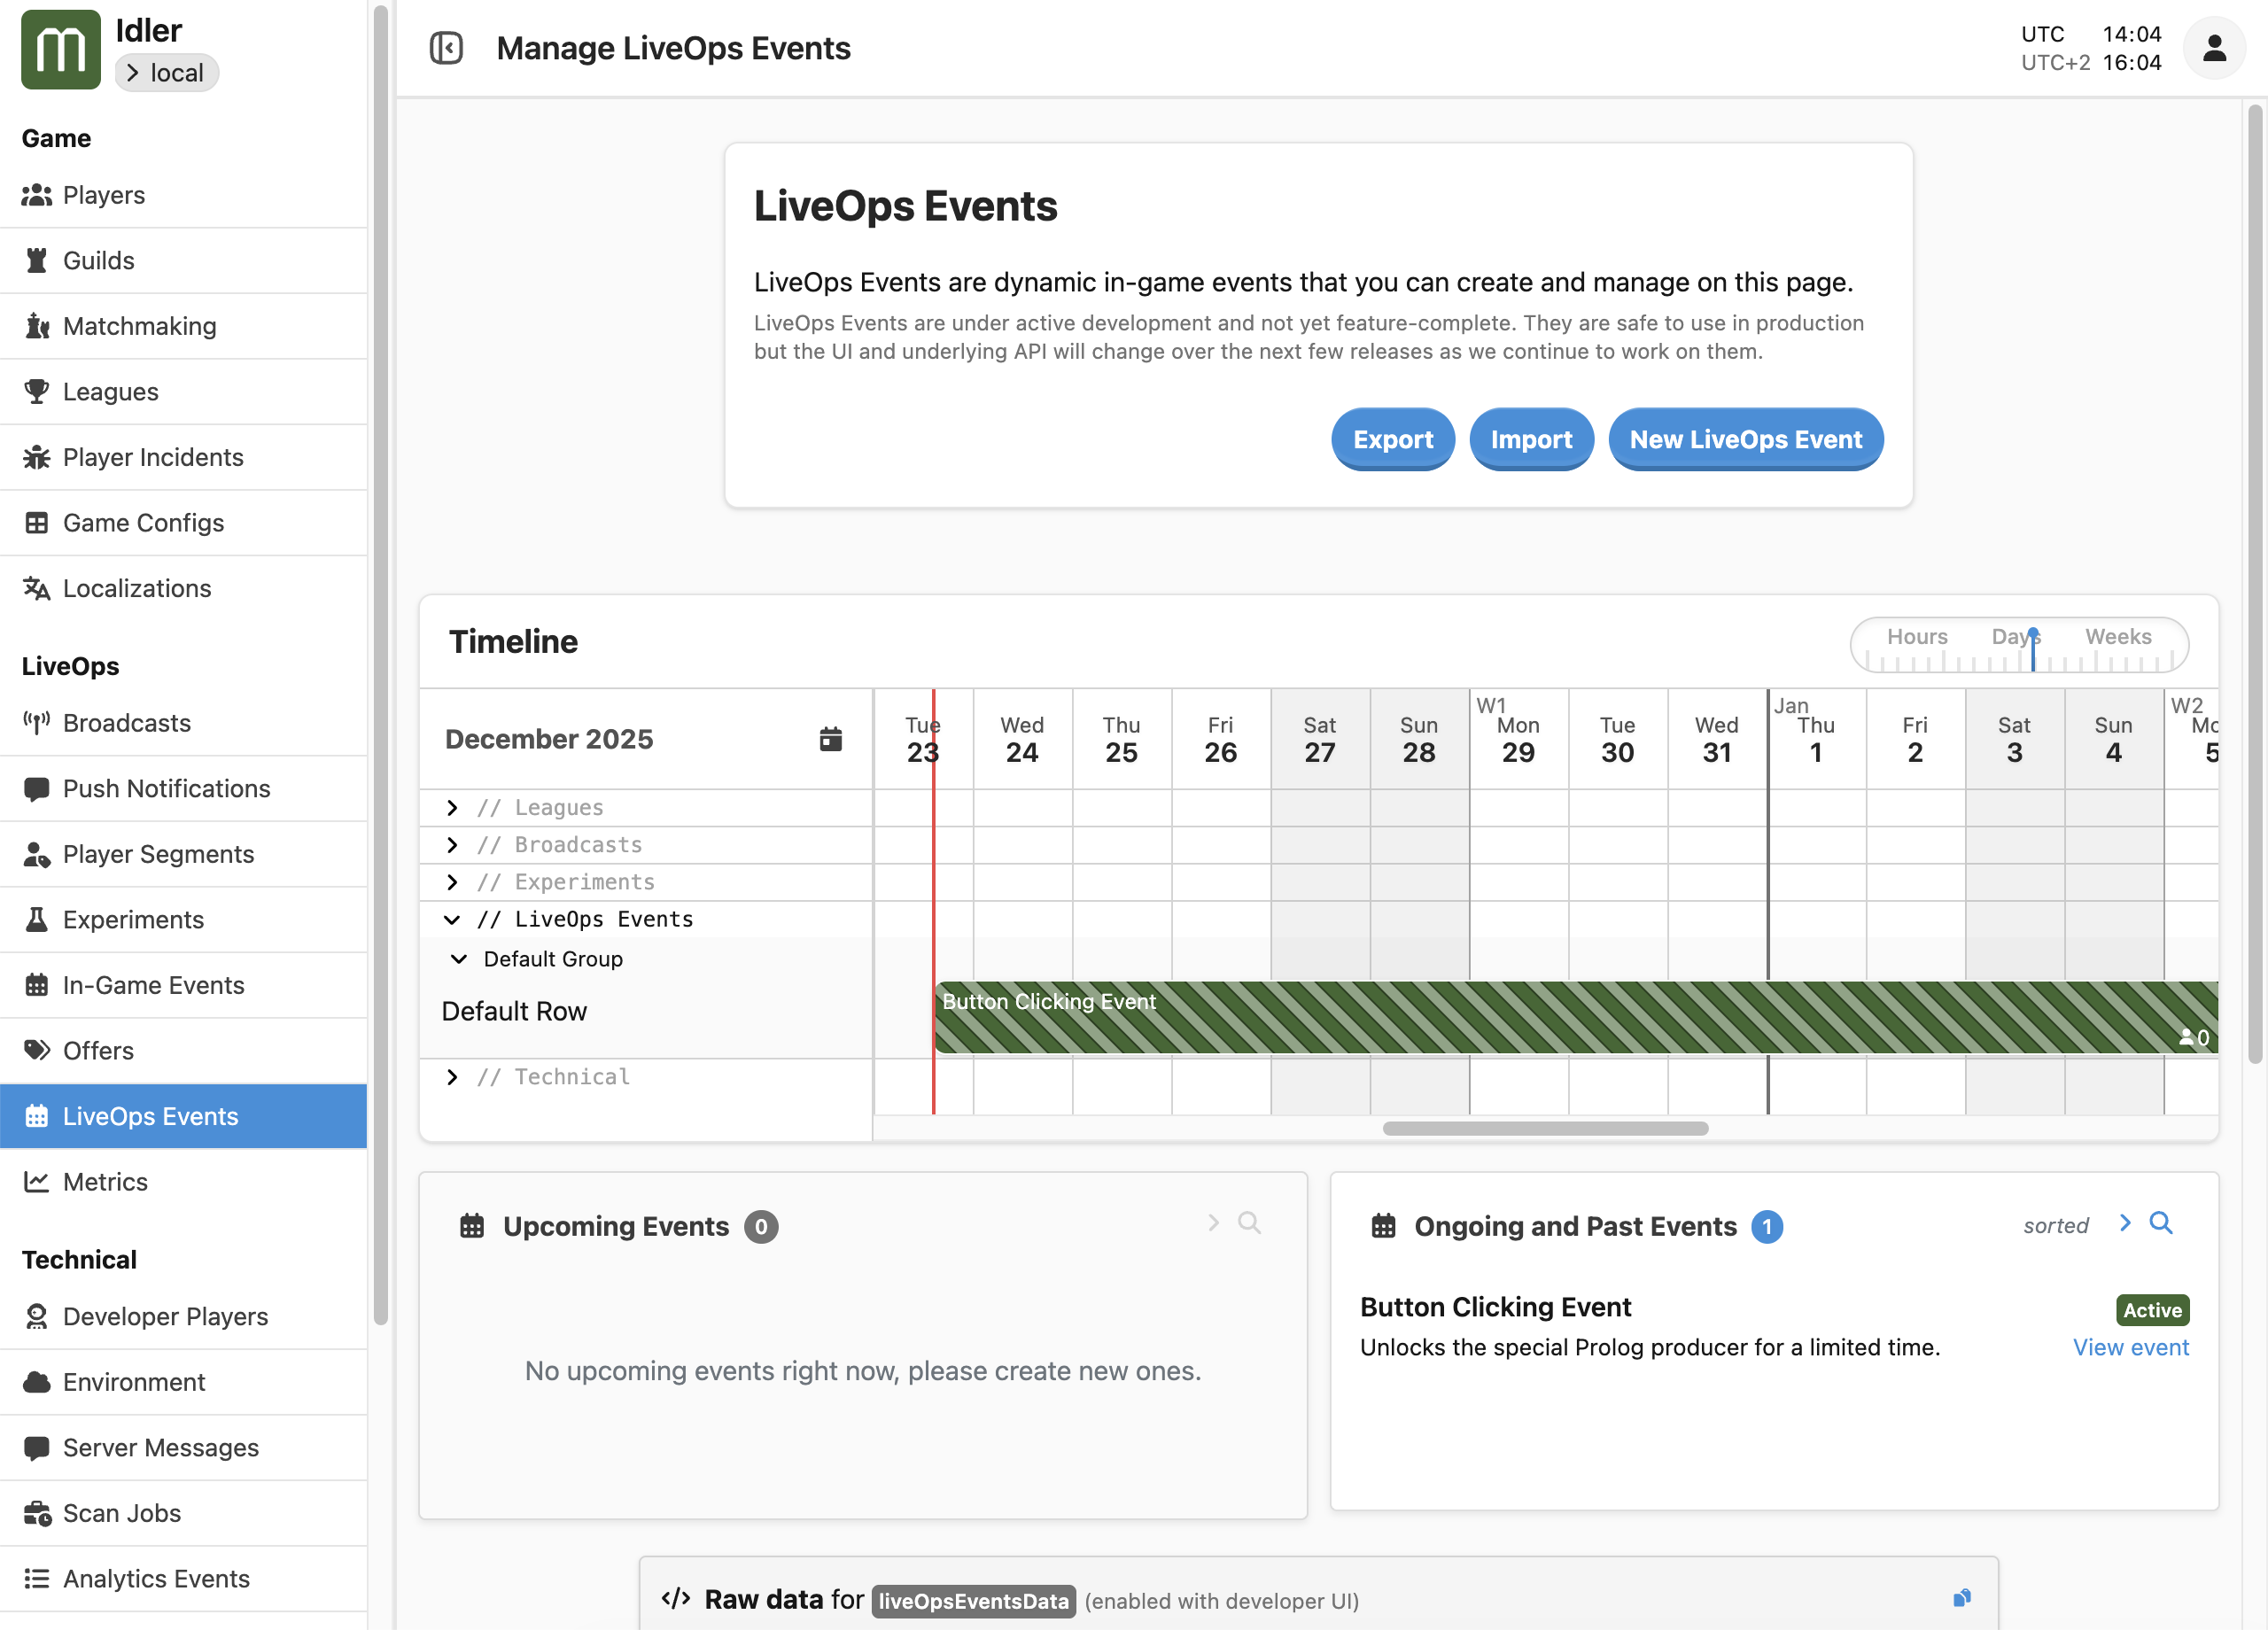Search ongoing and past events
This screenshot has height=1630, width=2268.
point(2160,1223)
